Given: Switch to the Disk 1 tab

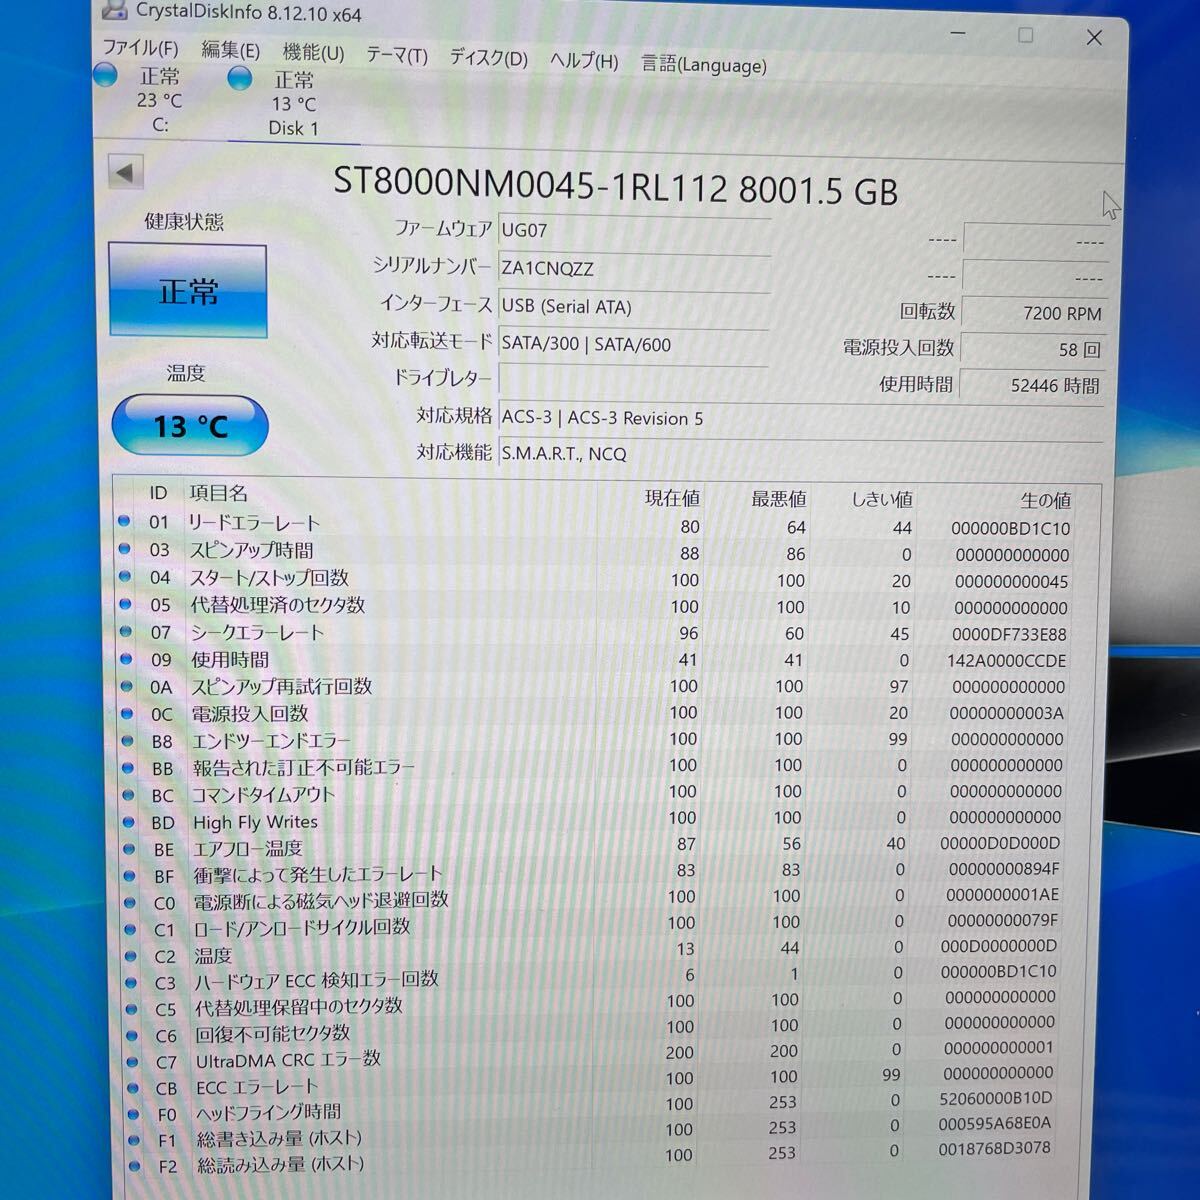Looking at the screenshot, I should tap(293, 103).
